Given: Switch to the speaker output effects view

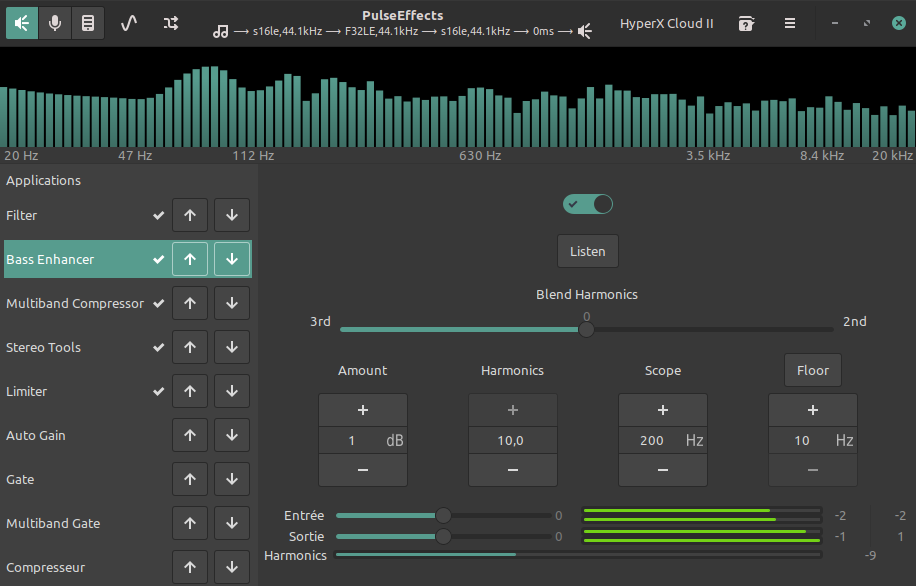Looking at the screenshot, I should click(22, 23).
